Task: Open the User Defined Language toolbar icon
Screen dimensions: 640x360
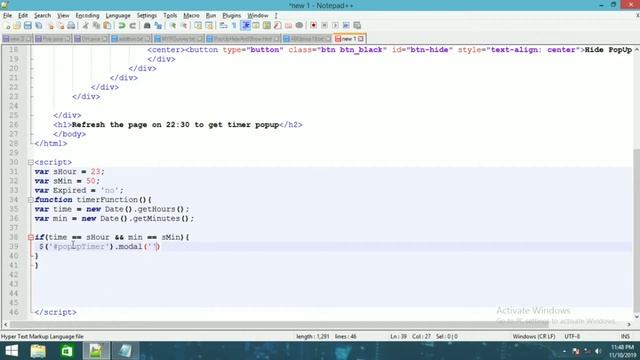Action: tap(256, 26)
